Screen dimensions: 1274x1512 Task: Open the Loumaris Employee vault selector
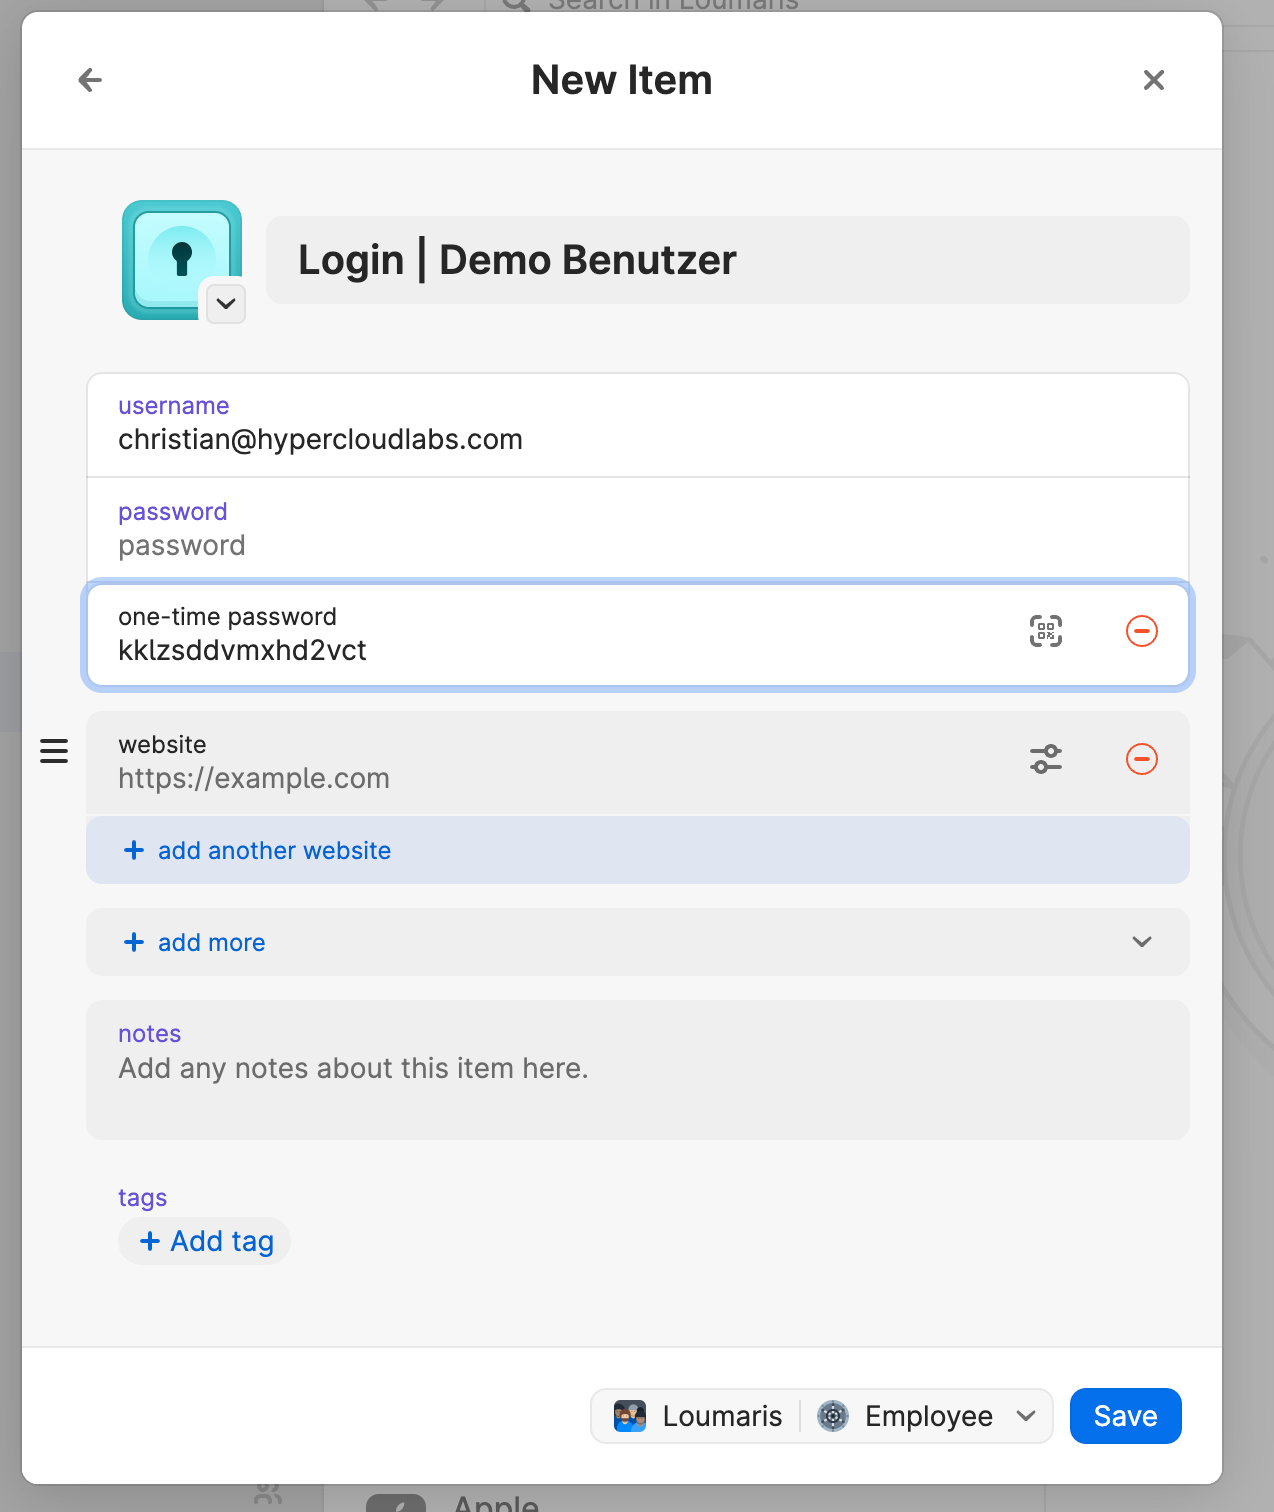click(x=821, y=1416)
